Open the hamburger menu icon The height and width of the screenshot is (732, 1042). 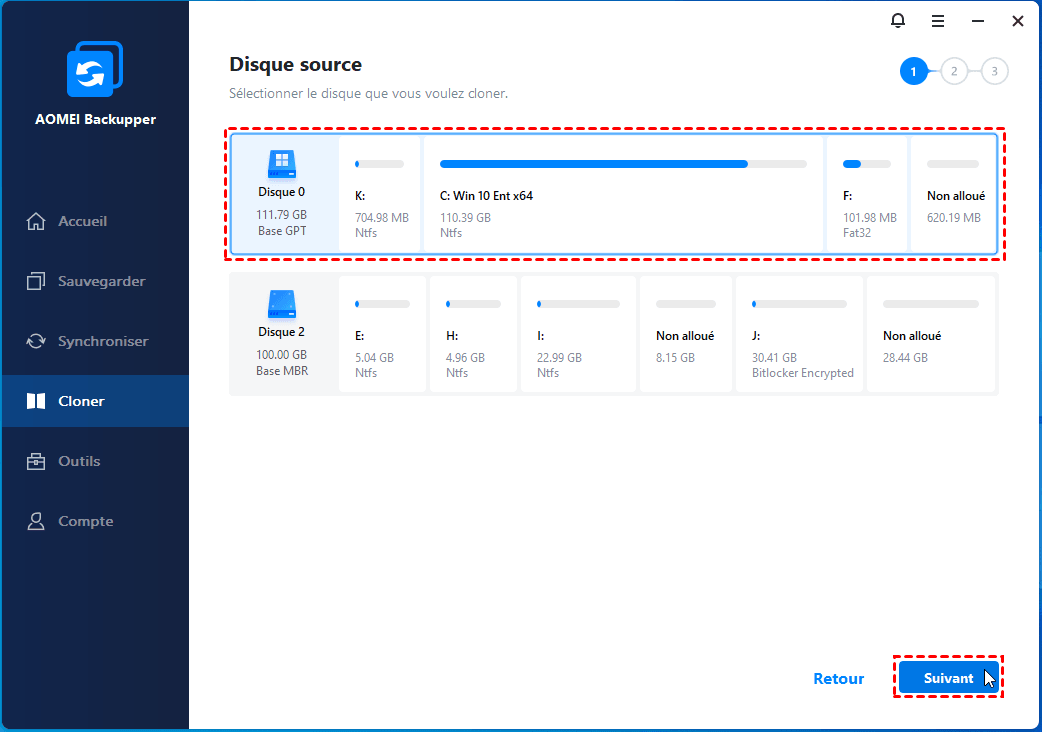pyautogui.click(x=938, y=21)
